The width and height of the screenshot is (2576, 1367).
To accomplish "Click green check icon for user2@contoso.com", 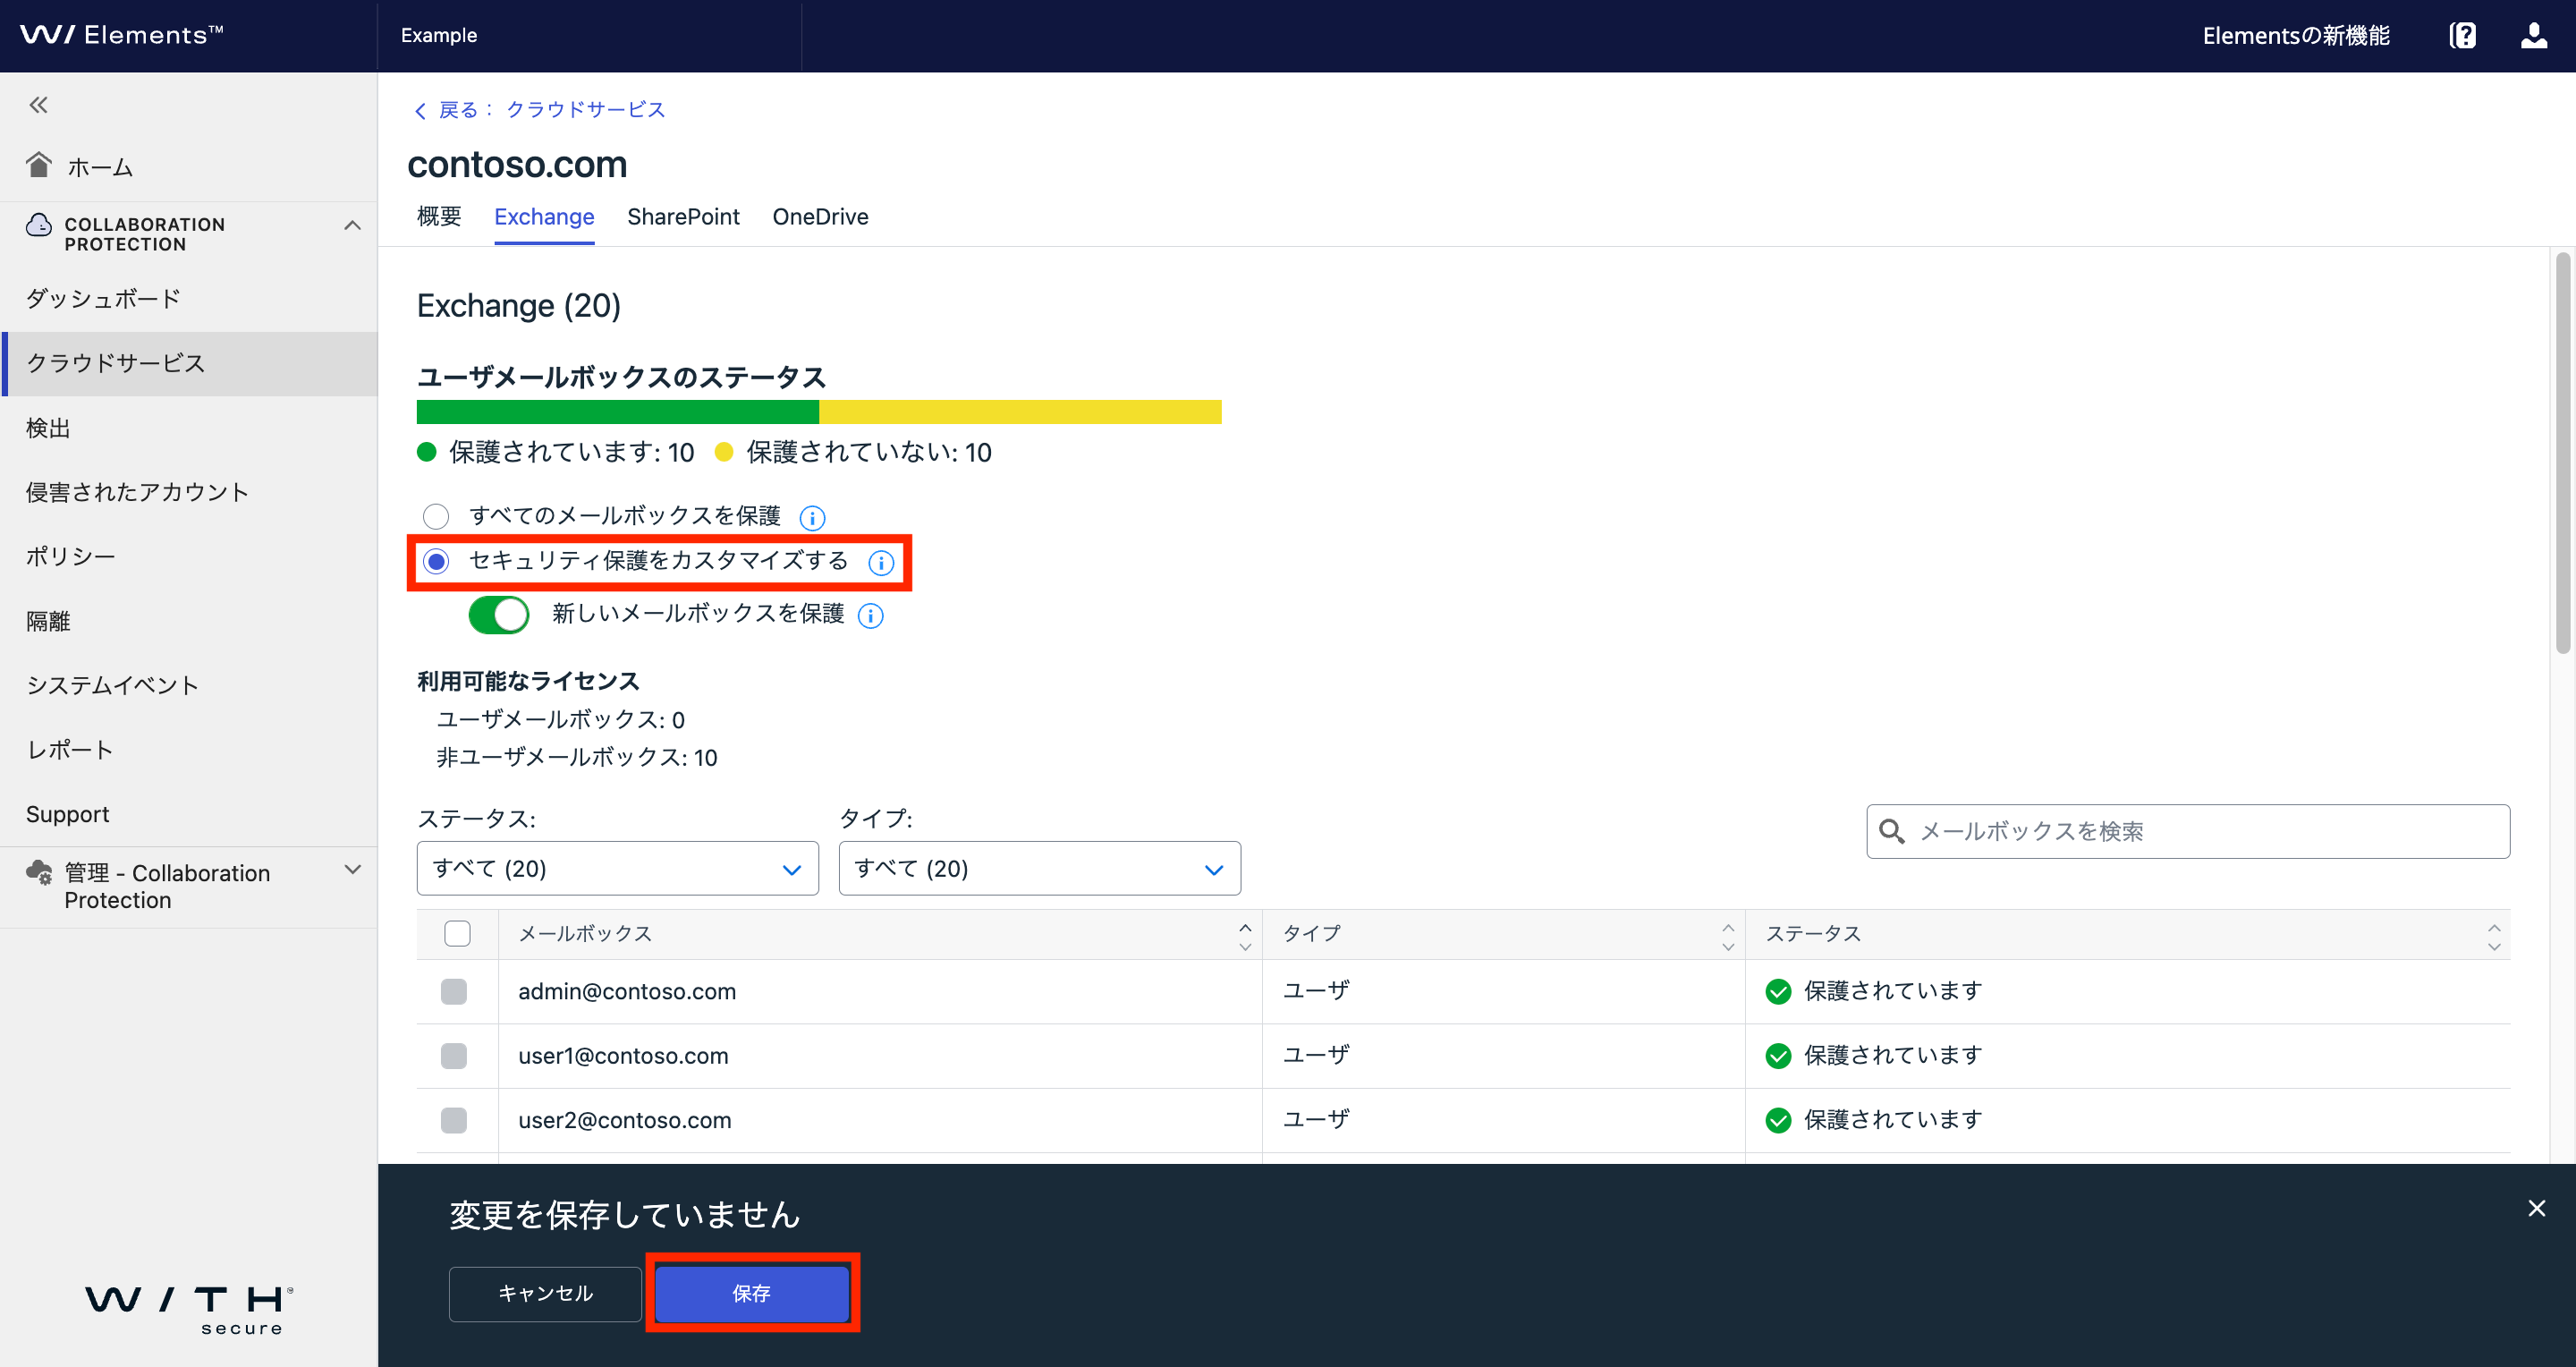I will (x=1778, y=1120).
